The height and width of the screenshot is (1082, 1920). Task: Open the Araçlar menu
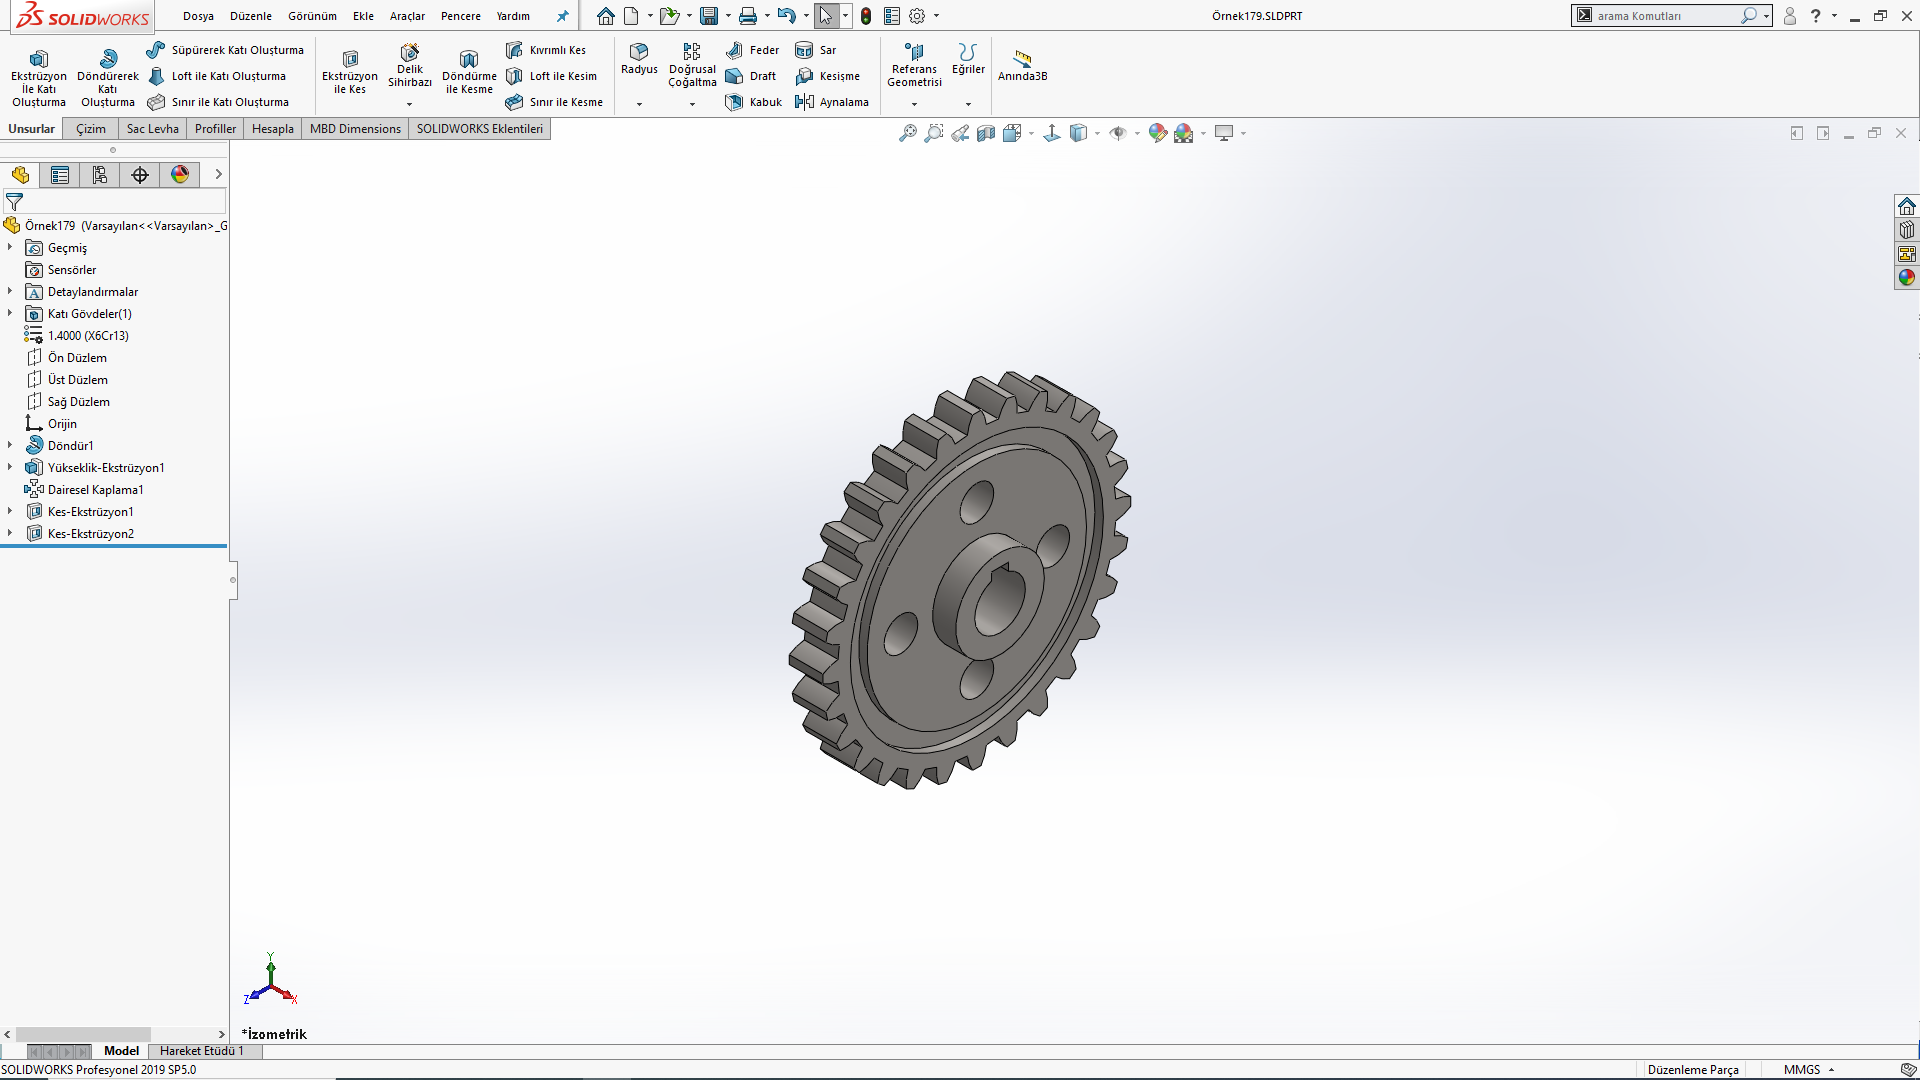coord(407,16)
